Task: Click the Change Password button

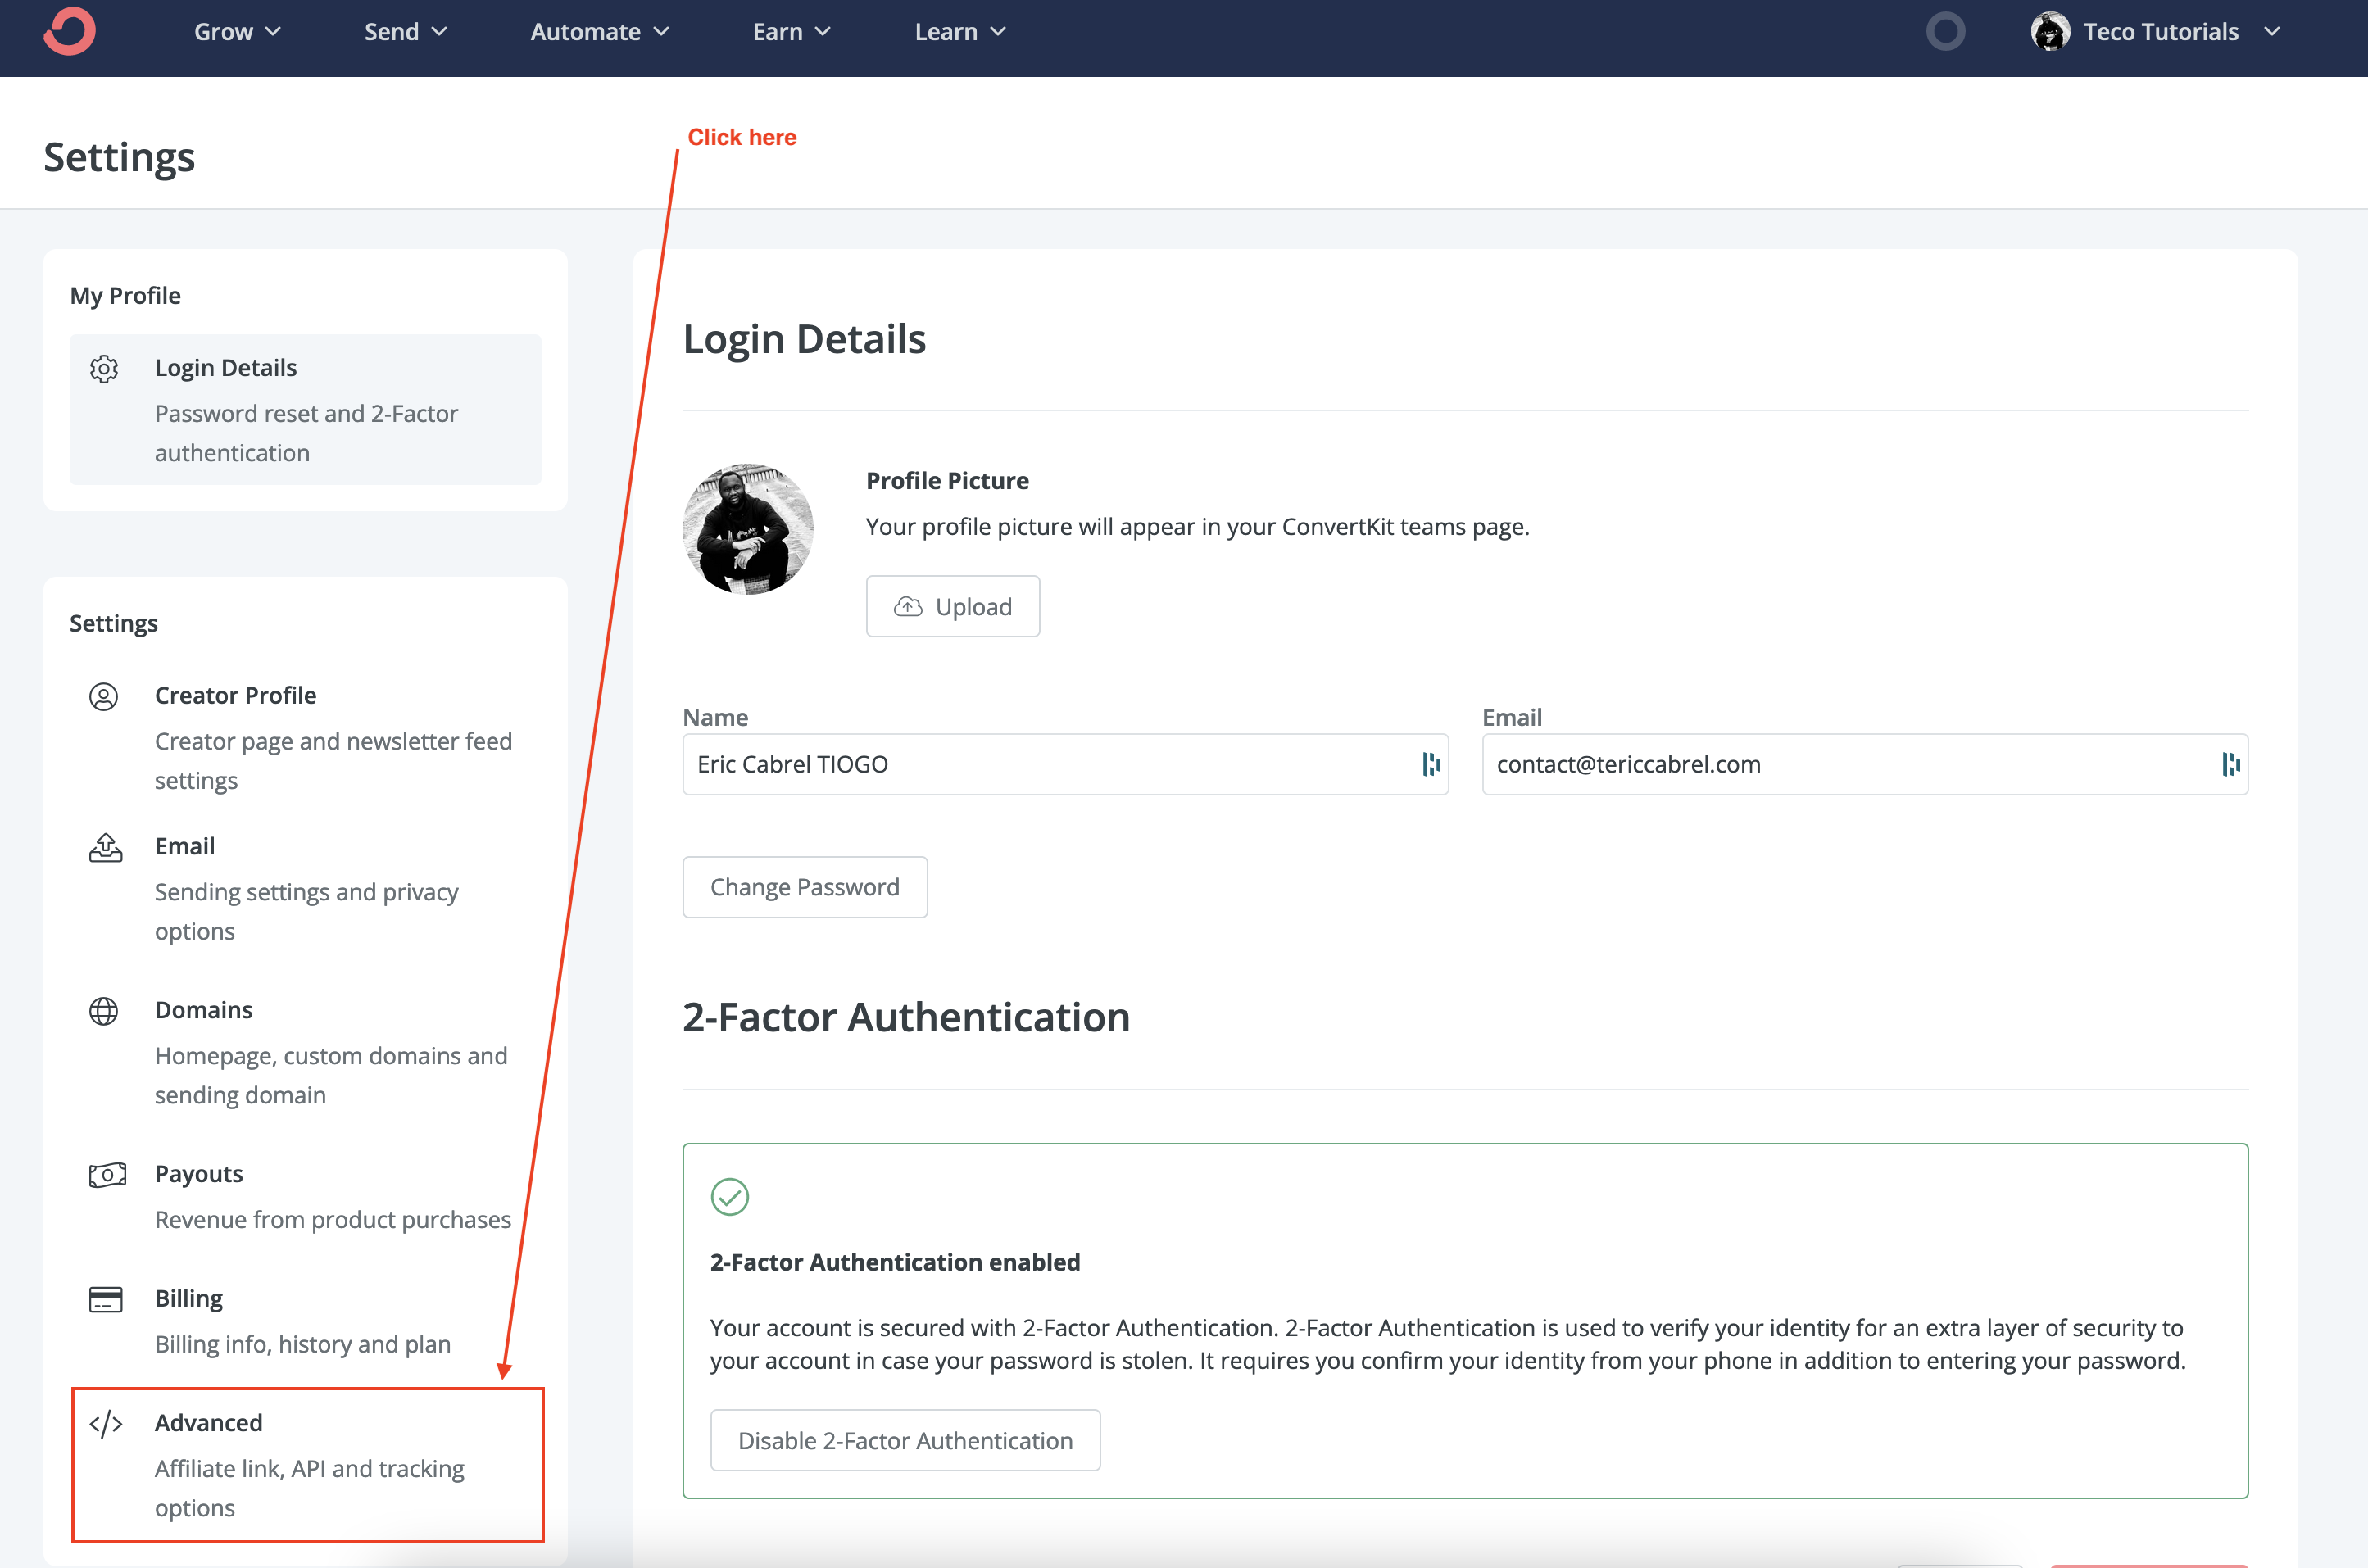Action: point(805,887)
